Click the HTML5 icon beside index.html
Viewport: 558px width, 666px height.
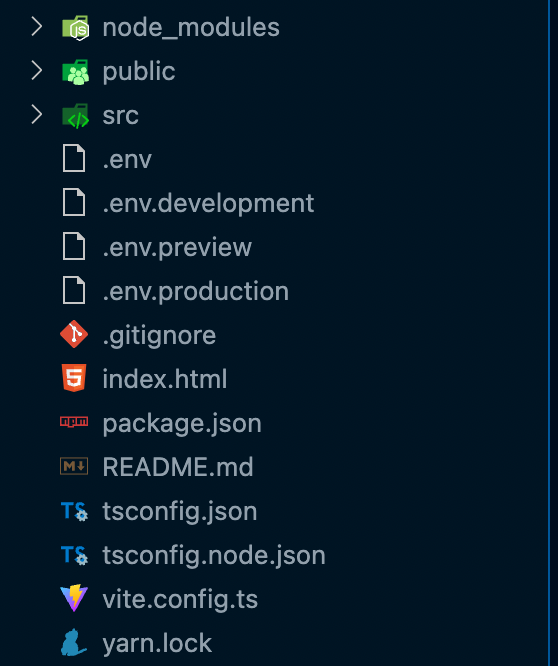[74, 378]
